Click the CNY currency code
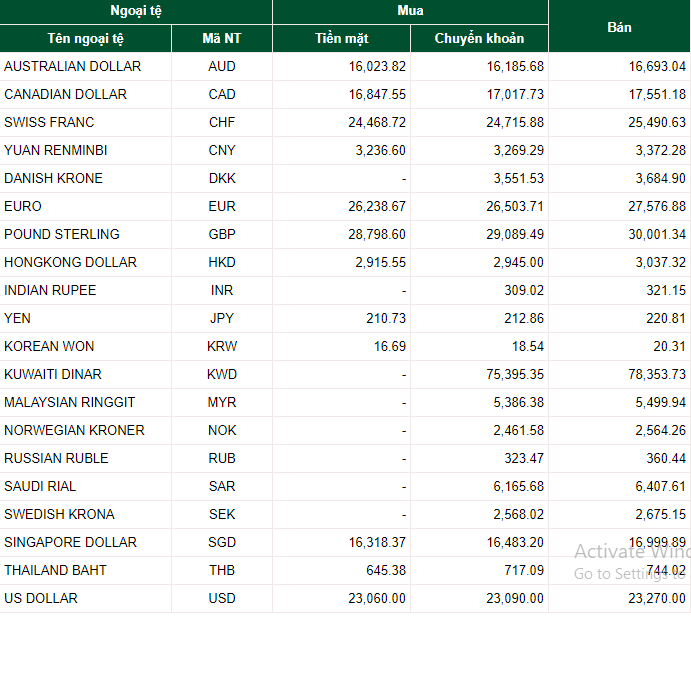 click(222, 150)
